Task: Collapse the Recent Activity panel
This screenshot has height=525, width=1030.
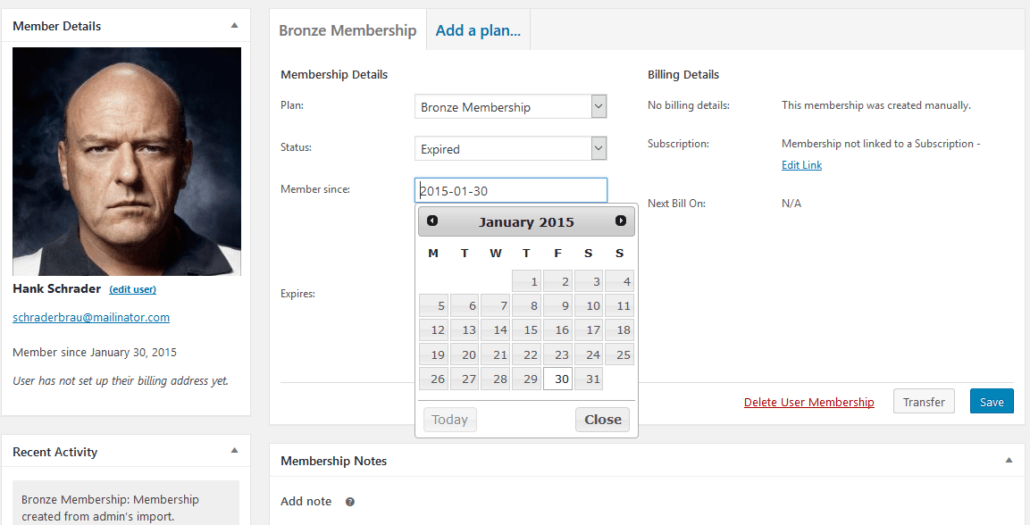Action: 234,451
